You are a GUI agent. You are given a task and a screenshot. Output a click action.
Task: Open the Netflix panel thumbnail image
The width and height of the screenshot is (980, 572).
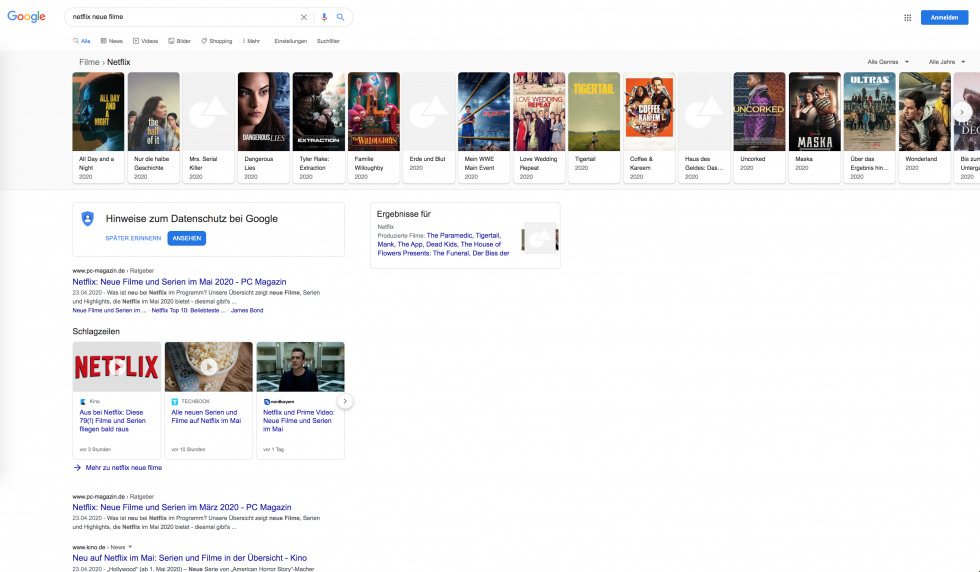pos(540,238)
